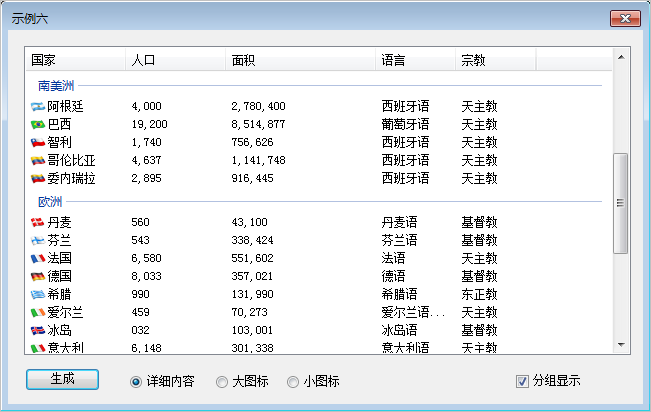The image size is (651, 412).
Task: Click the Chile flag icon beside 智利
Action: pyautogui.click(x=38, y=142)
